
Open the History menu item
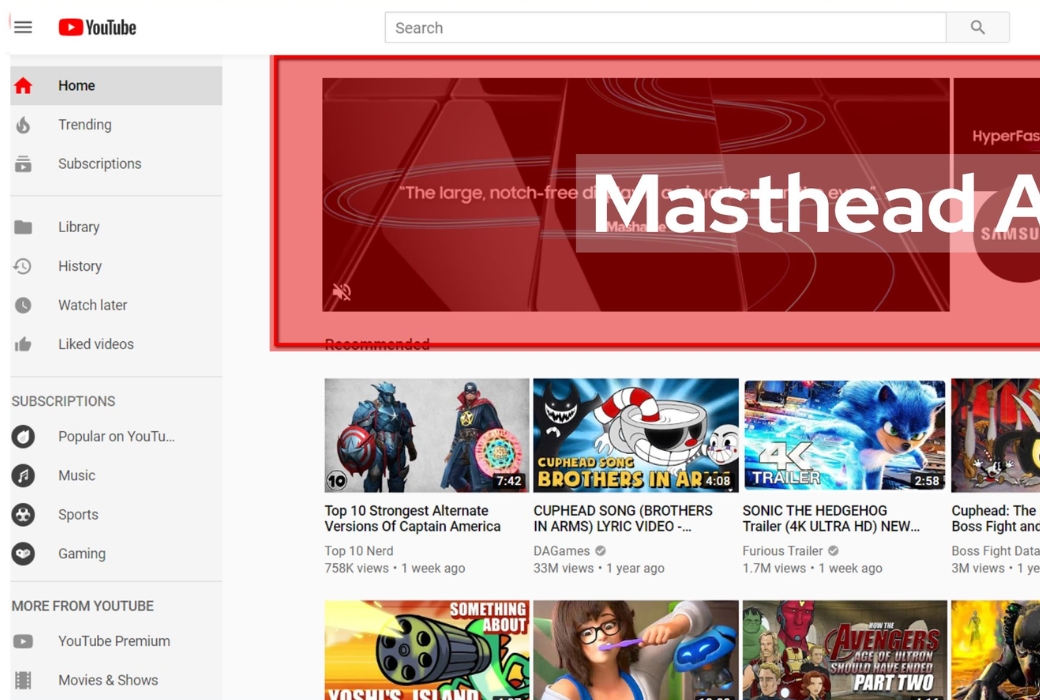coord(116,266)
